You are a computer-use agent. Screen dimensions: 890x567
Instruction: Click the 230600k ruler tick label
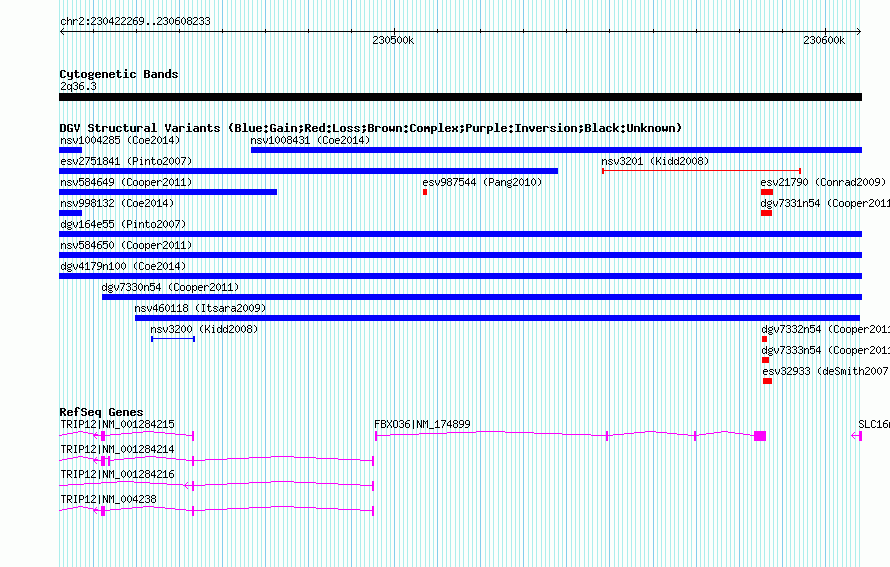824,40
